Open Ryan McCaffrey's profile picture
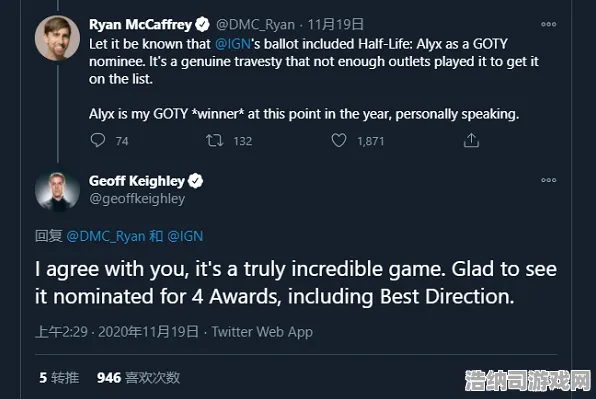This screenshot has width=596, height=399. pos(57,38)
